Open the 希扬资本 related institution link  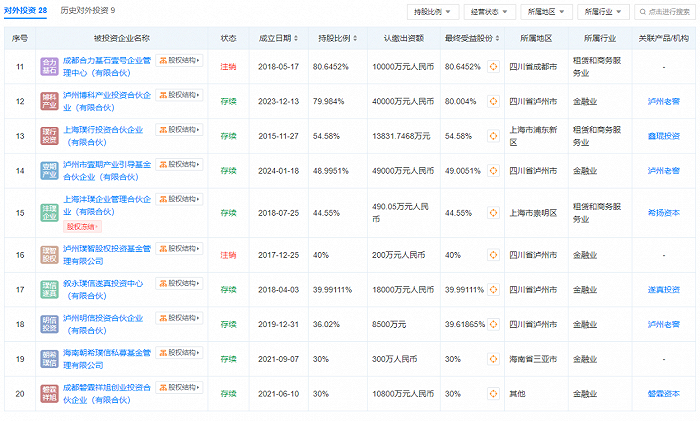[663, 212]
